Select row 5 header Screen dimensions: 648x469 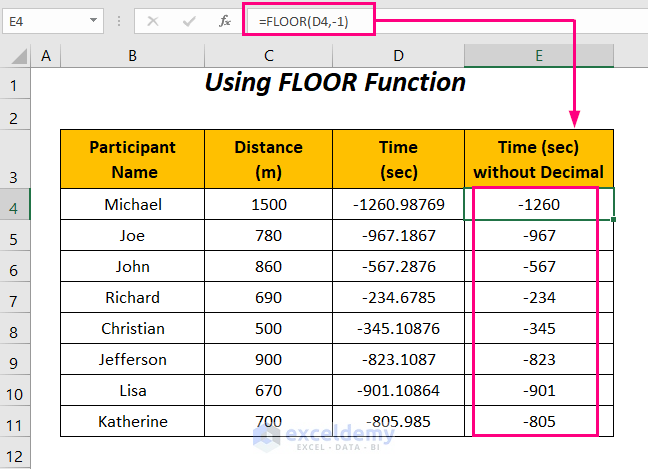[14, 236]
